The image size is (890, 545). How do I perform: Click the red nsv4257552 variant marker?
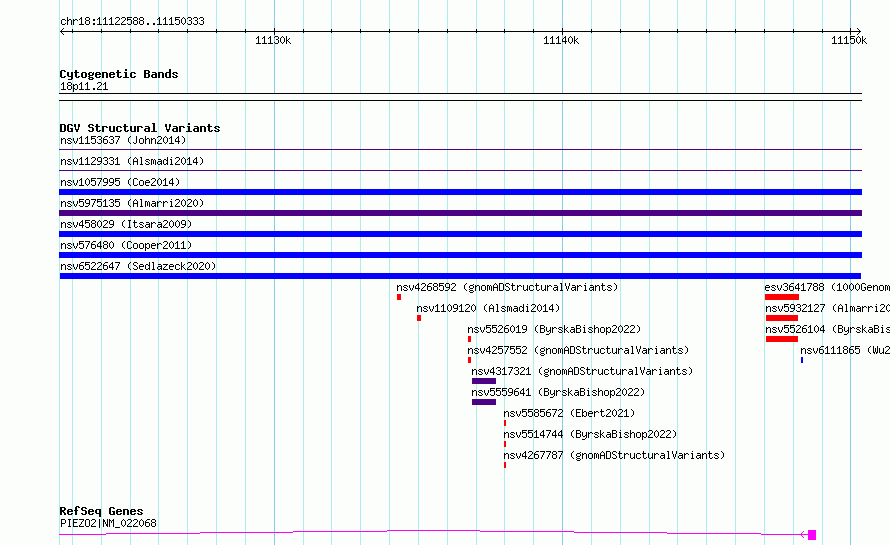(x=469, y=360)
